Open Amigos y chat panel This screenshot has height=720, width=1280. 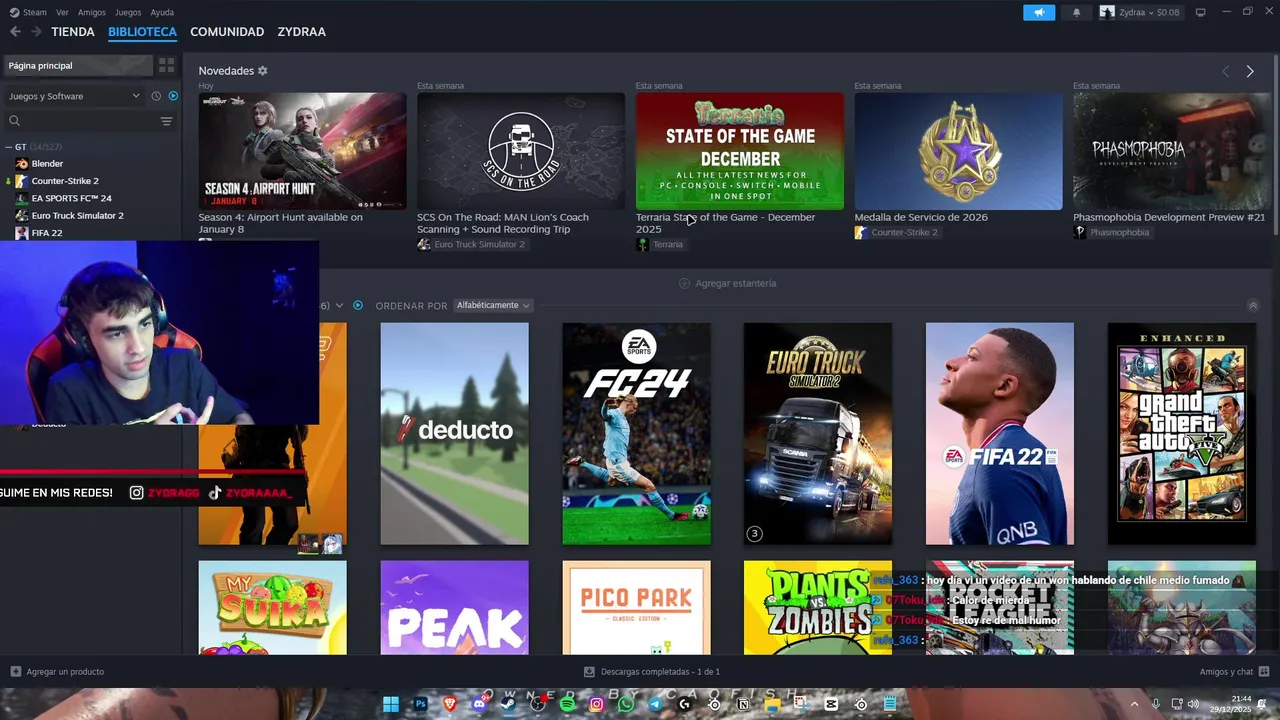[1234, 672]
